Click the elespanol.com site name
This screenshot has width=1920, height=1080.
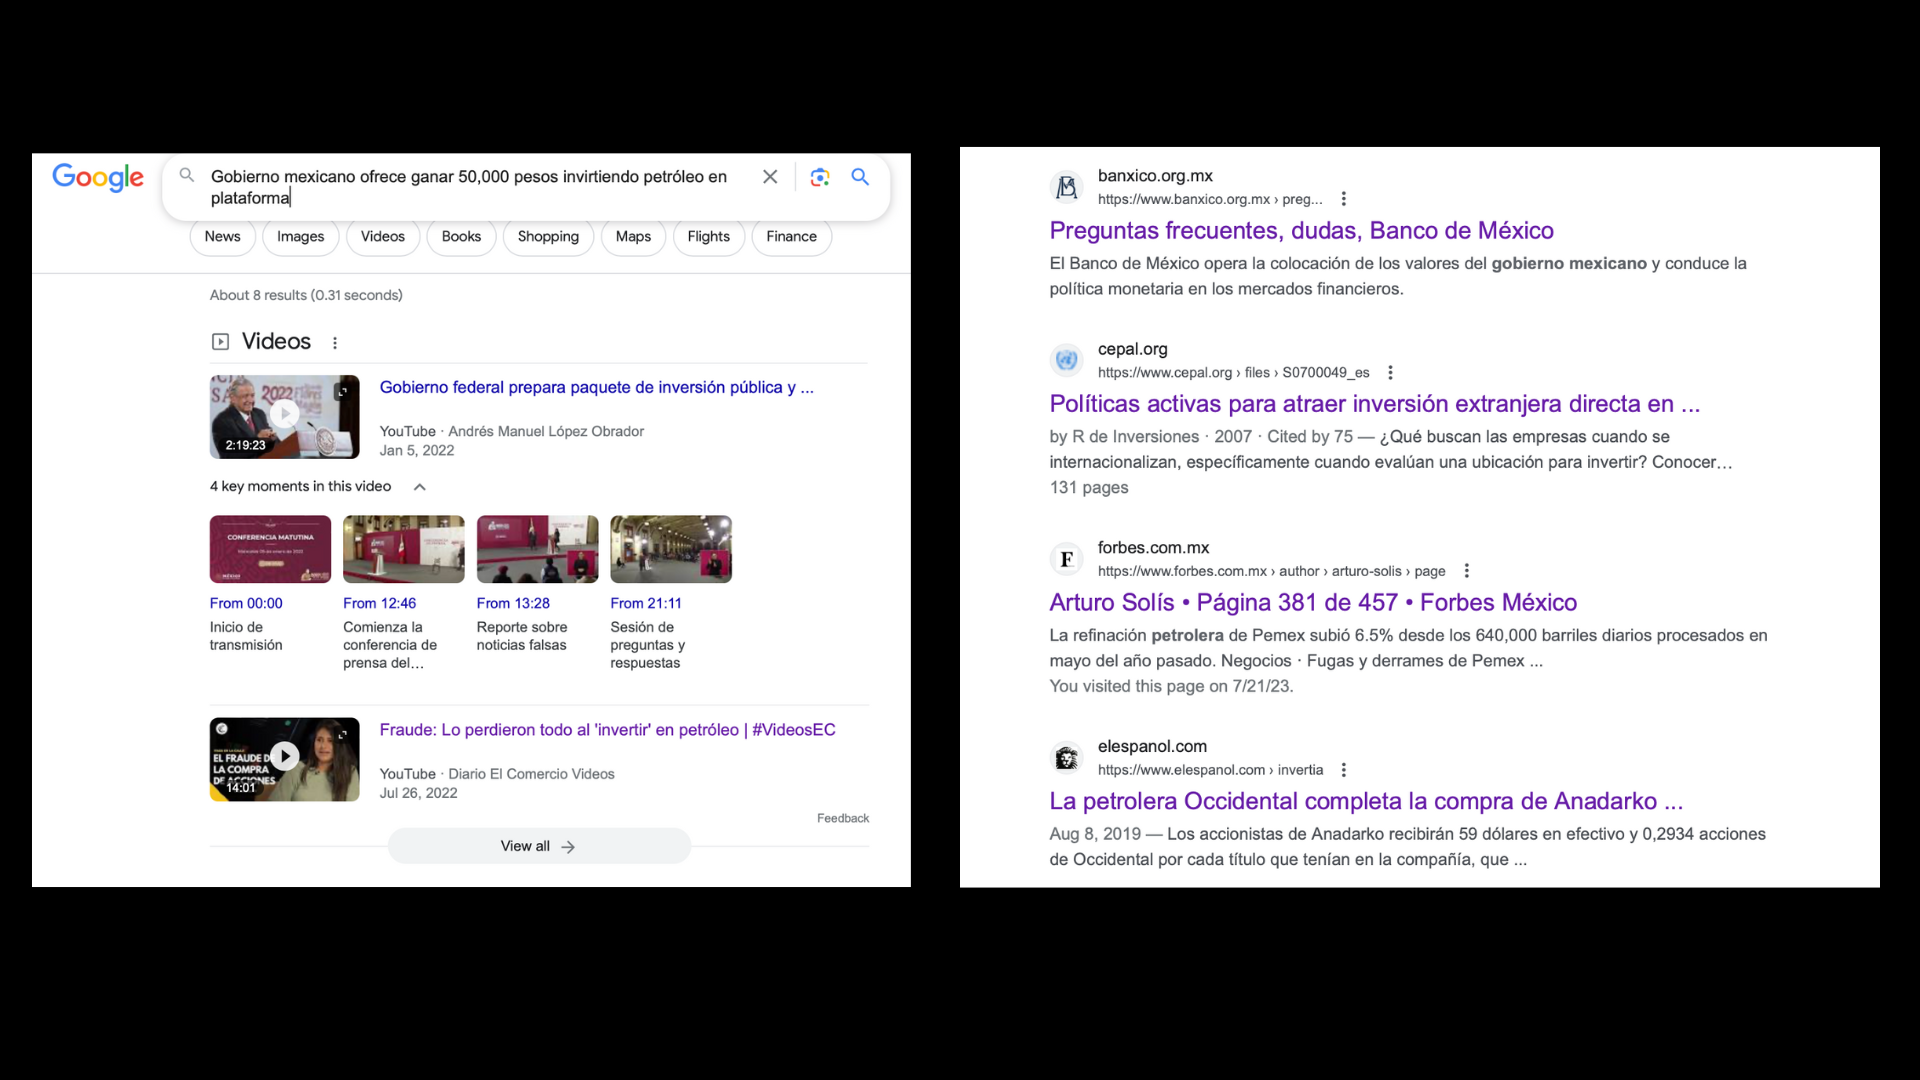pos(1152,747)
